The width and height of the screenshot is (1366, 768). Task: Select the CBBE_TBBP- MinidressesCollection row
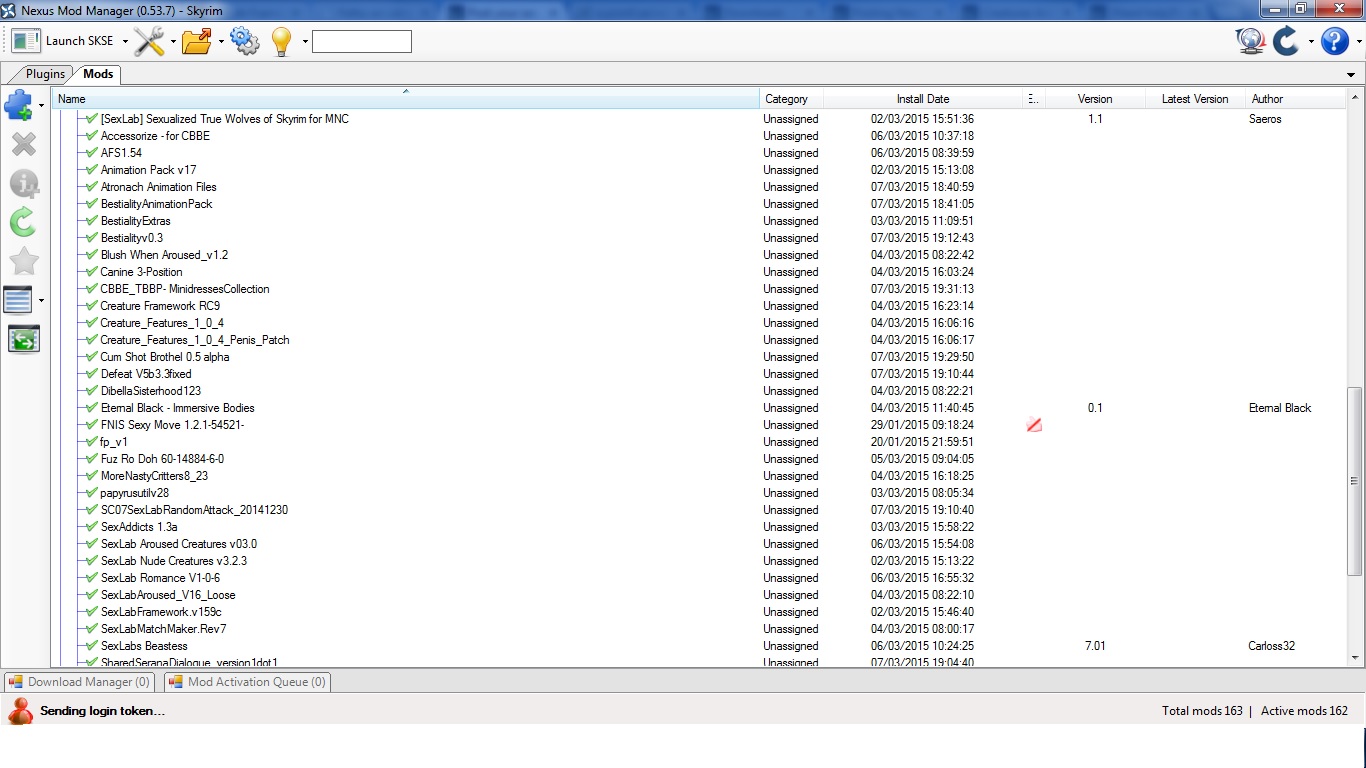click(x=700, y=289)
